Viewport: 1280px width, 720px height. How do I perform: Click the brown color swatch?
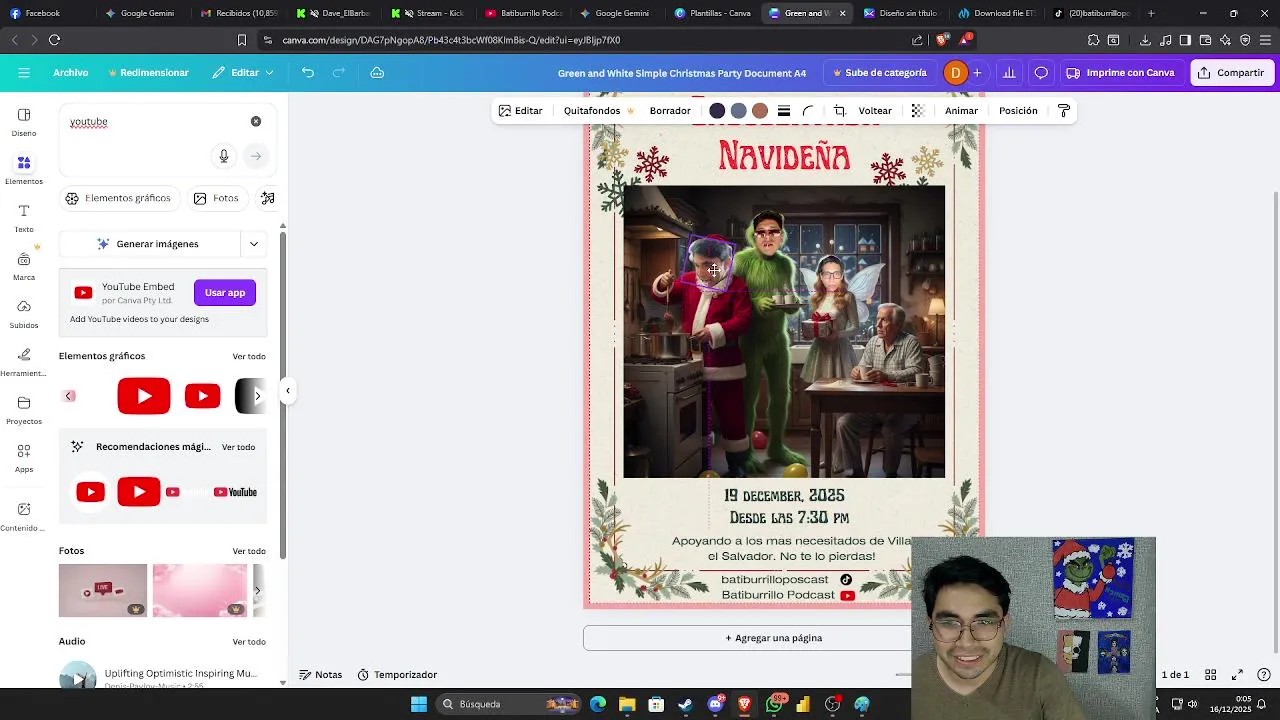760,111
